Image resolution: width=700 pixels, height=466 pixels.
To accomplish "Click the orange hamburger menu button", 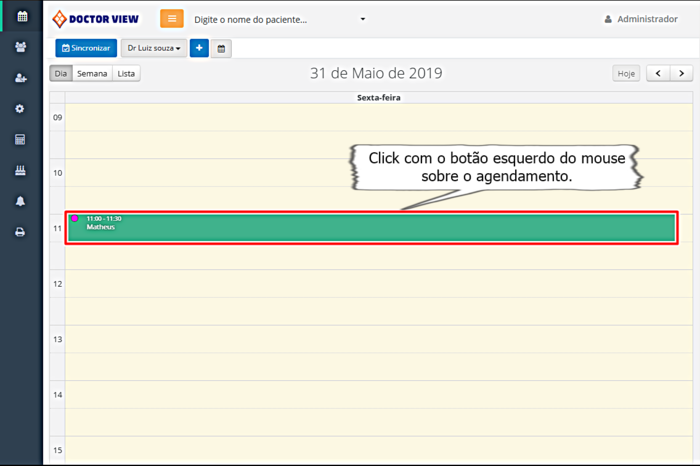I will coord(172,19).
